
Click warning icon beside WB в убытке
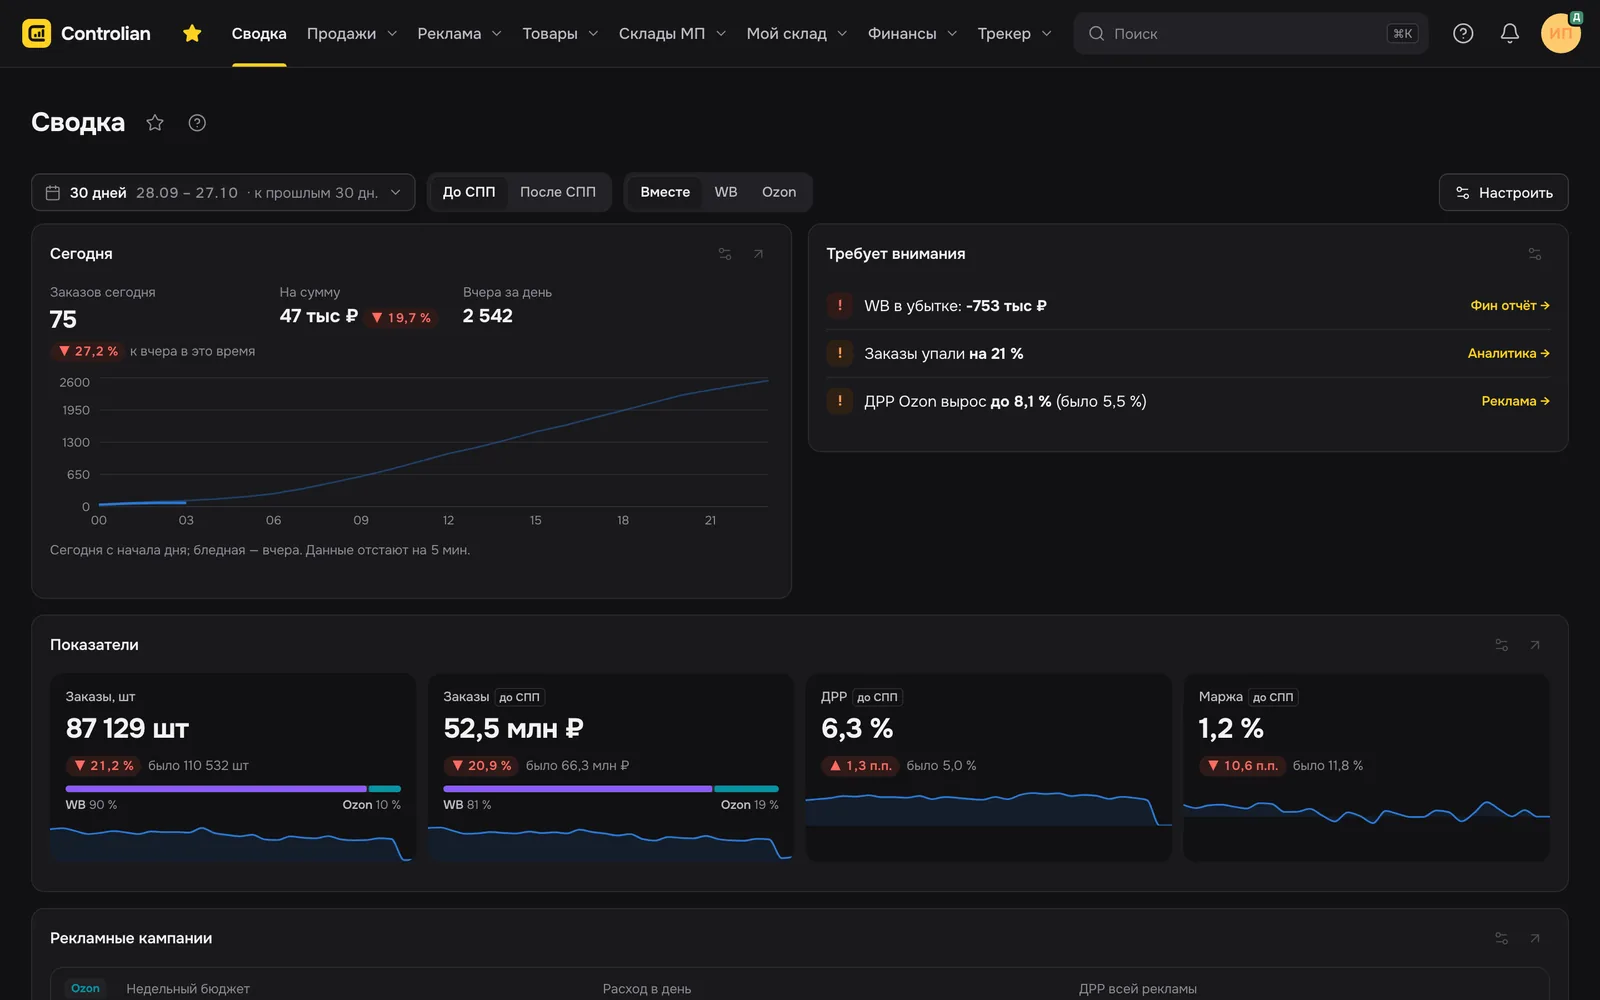click(x=840, y=306)
